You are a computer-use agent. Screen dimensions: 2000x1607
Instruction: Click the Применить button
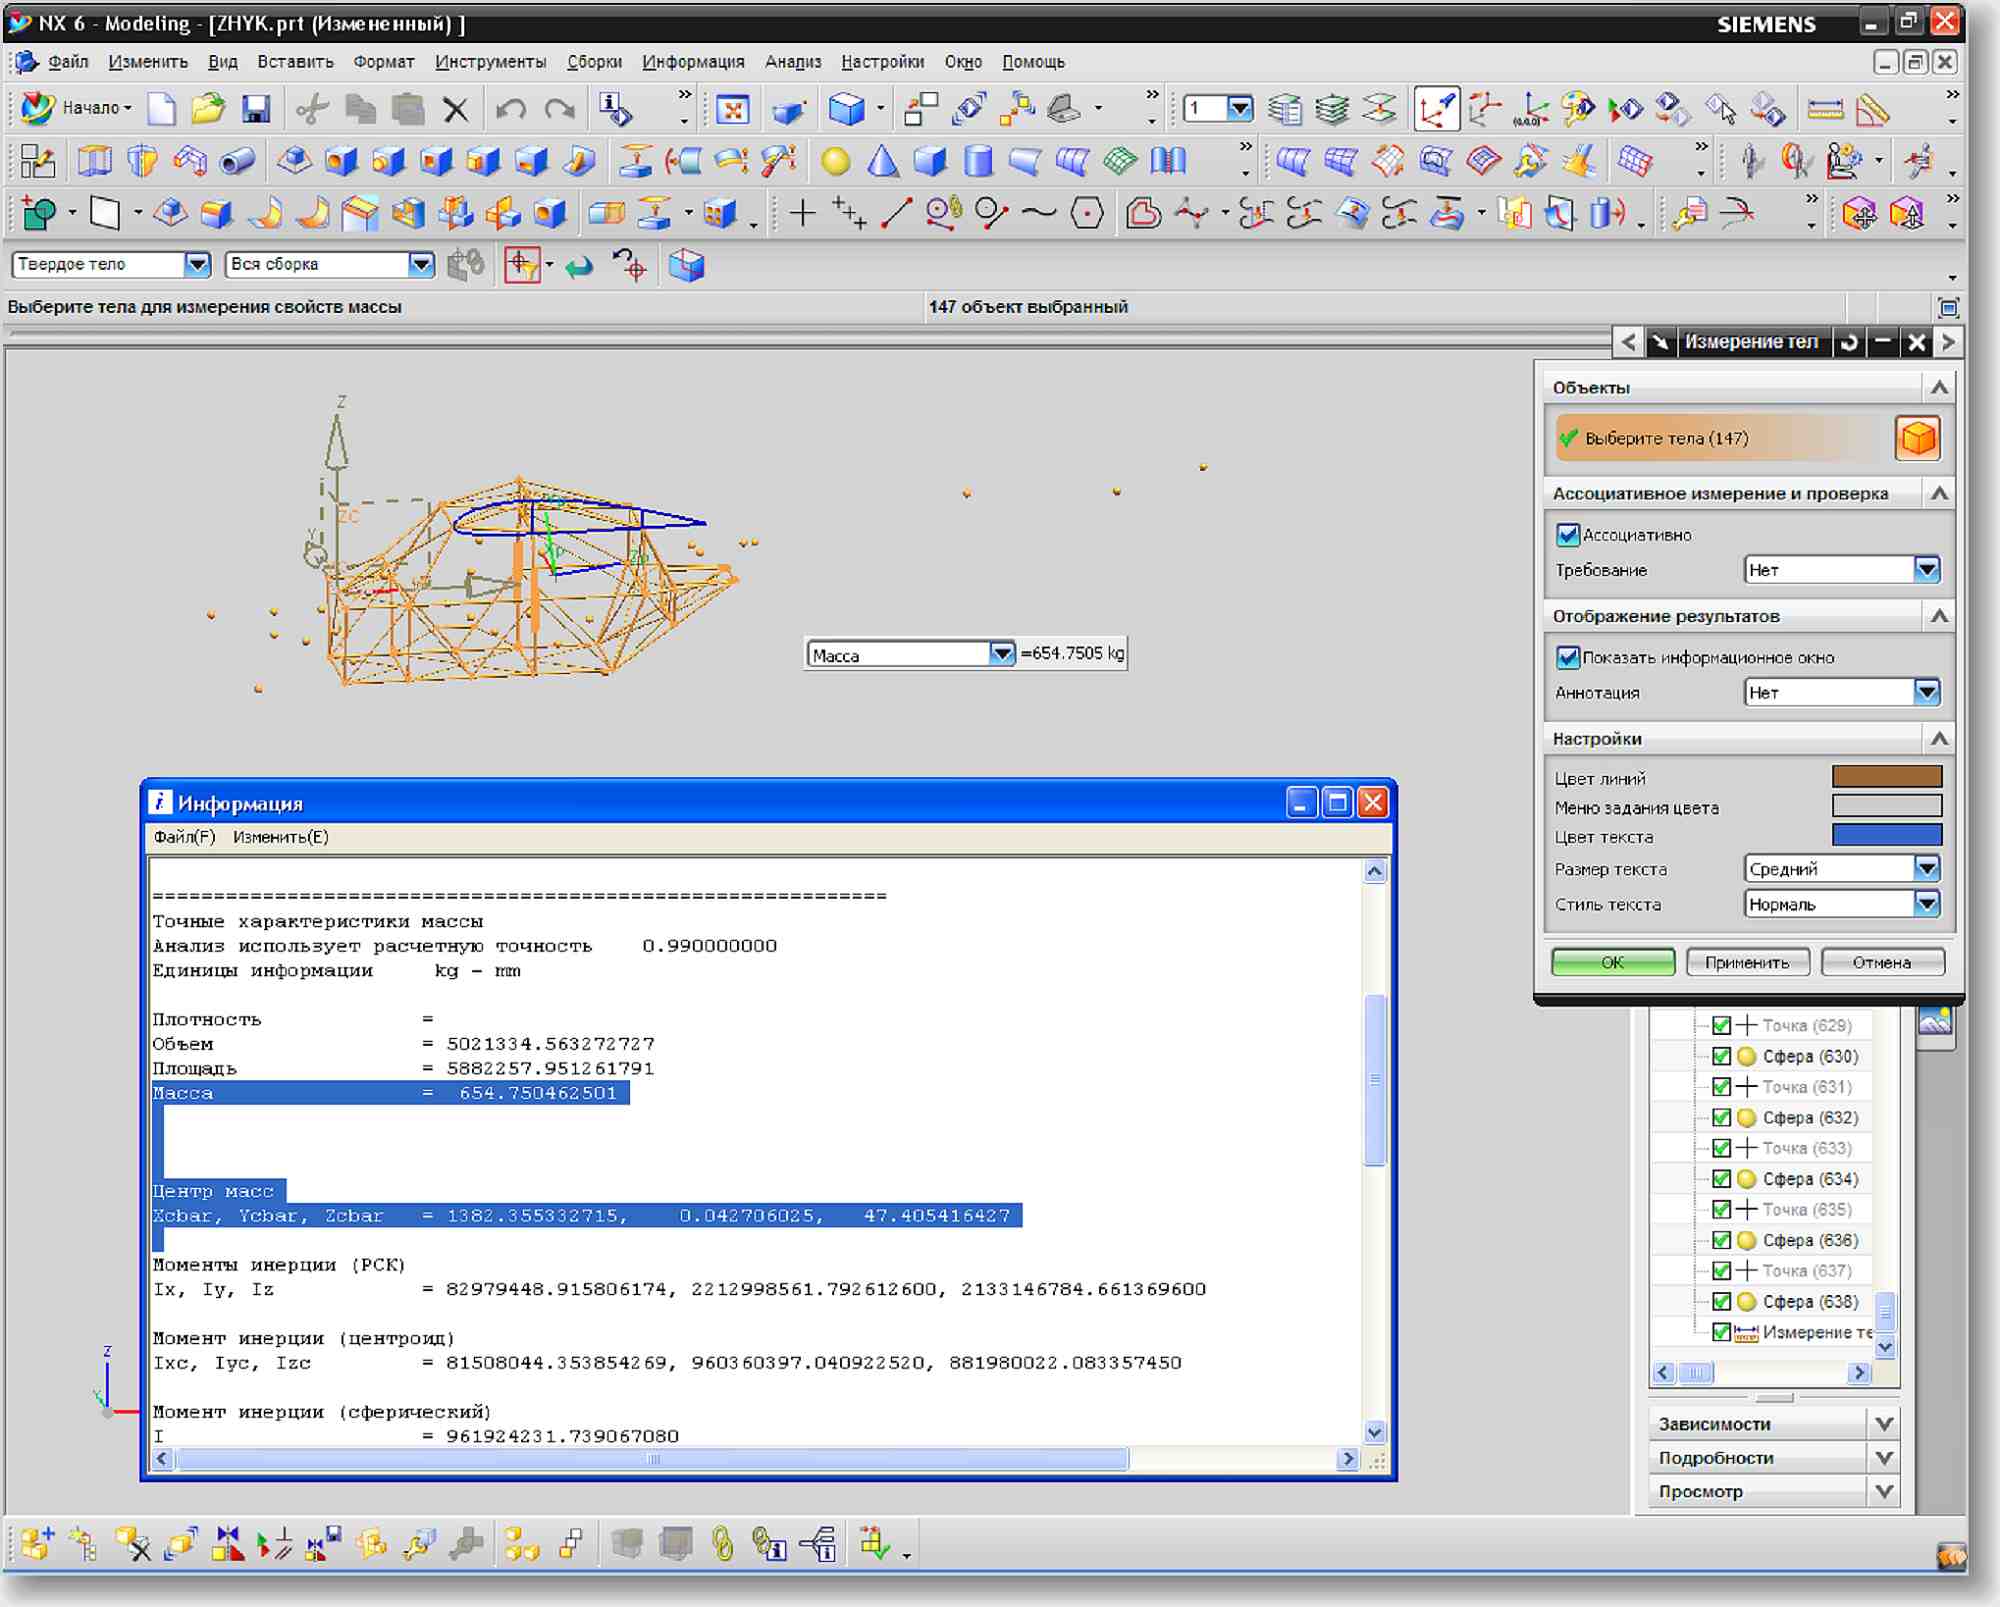pyautogui.click(x=1747, y=962)
